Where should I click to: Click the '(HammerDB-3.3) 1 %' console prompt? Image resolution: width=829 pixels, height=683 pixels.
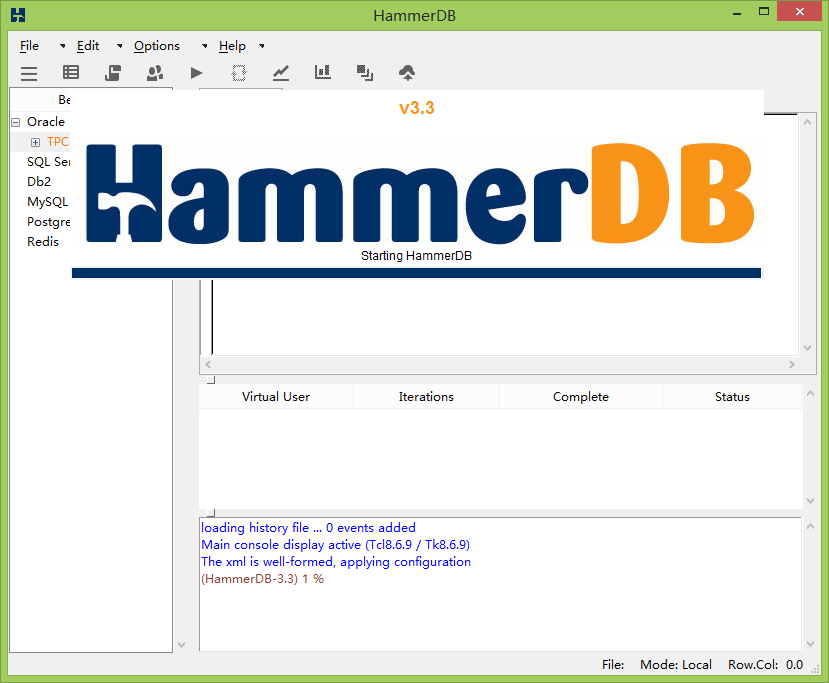pos(262,579)
